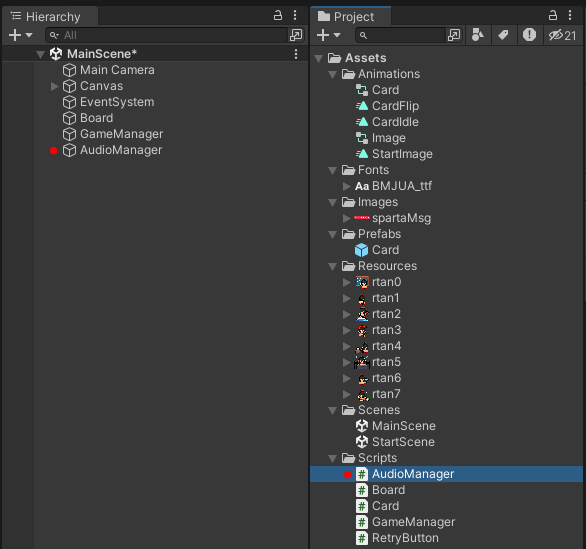The height and width of the screenshot is (549, 586).
Task: Open Project search in window icon
Action: (454, 35)
